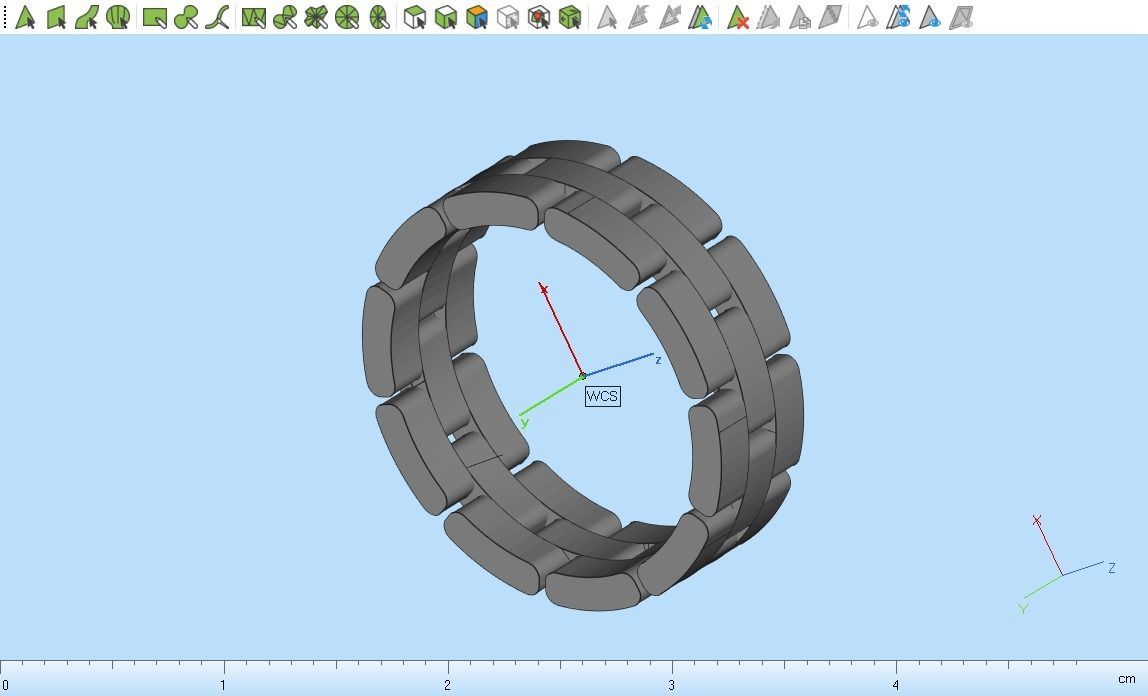Screen dimensions: 1148x696
Task: Toggle the dark triangle with blue eye
Action: tap(930, 18)
